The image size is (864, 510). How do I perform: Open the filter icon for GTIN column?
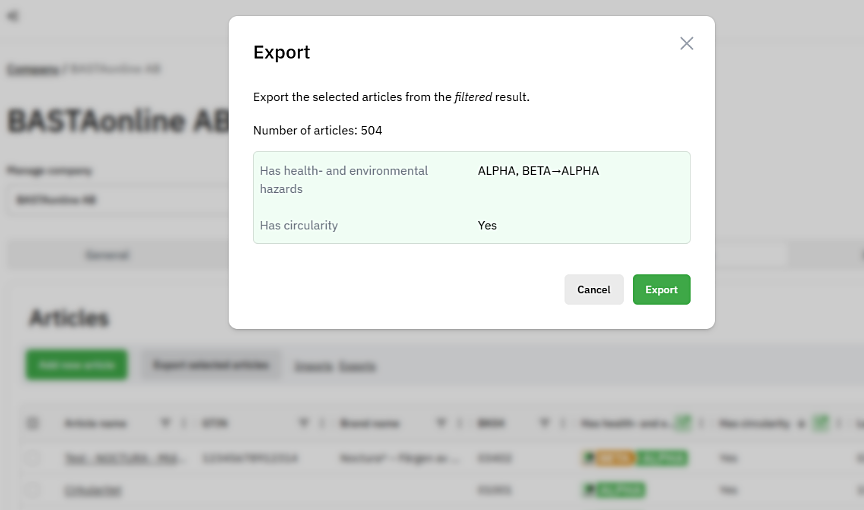click(304, 423)
